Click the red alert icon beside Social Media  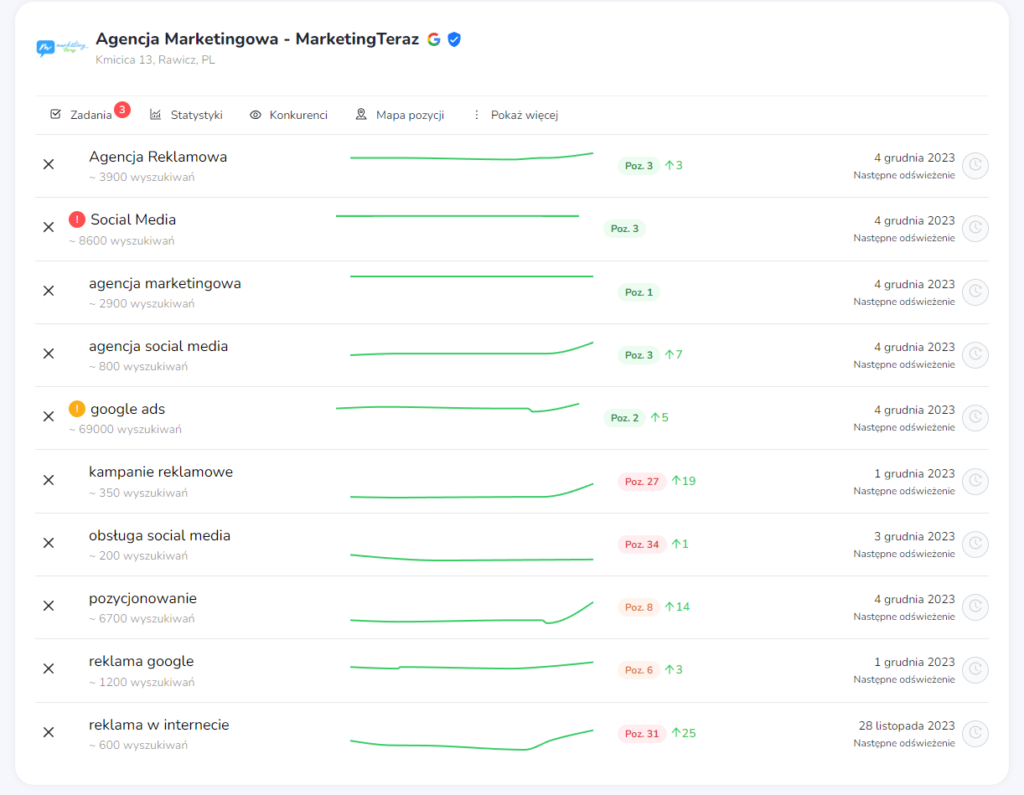(77, 219)
